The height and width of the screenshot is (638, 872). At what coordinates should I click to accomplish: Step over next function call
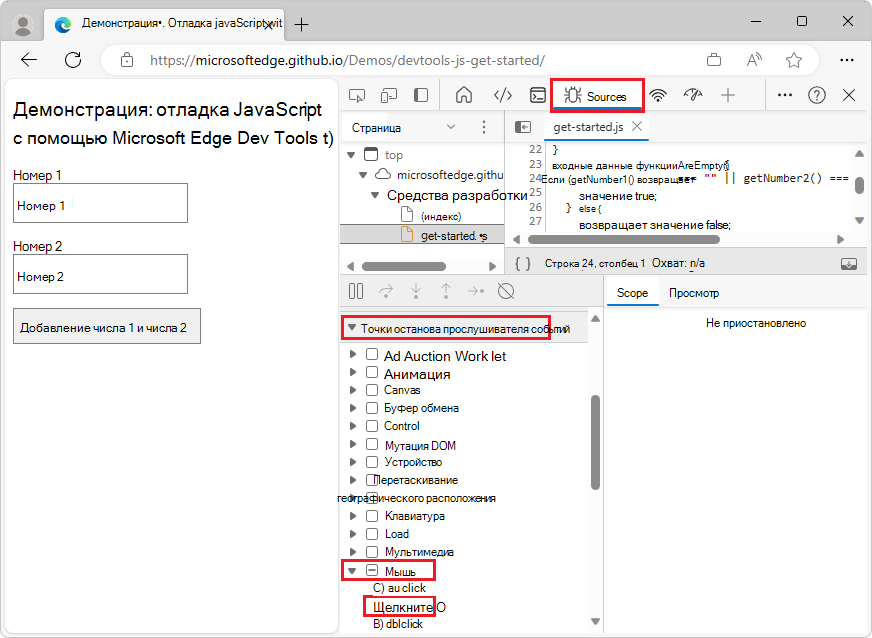[x=386, y=291]
